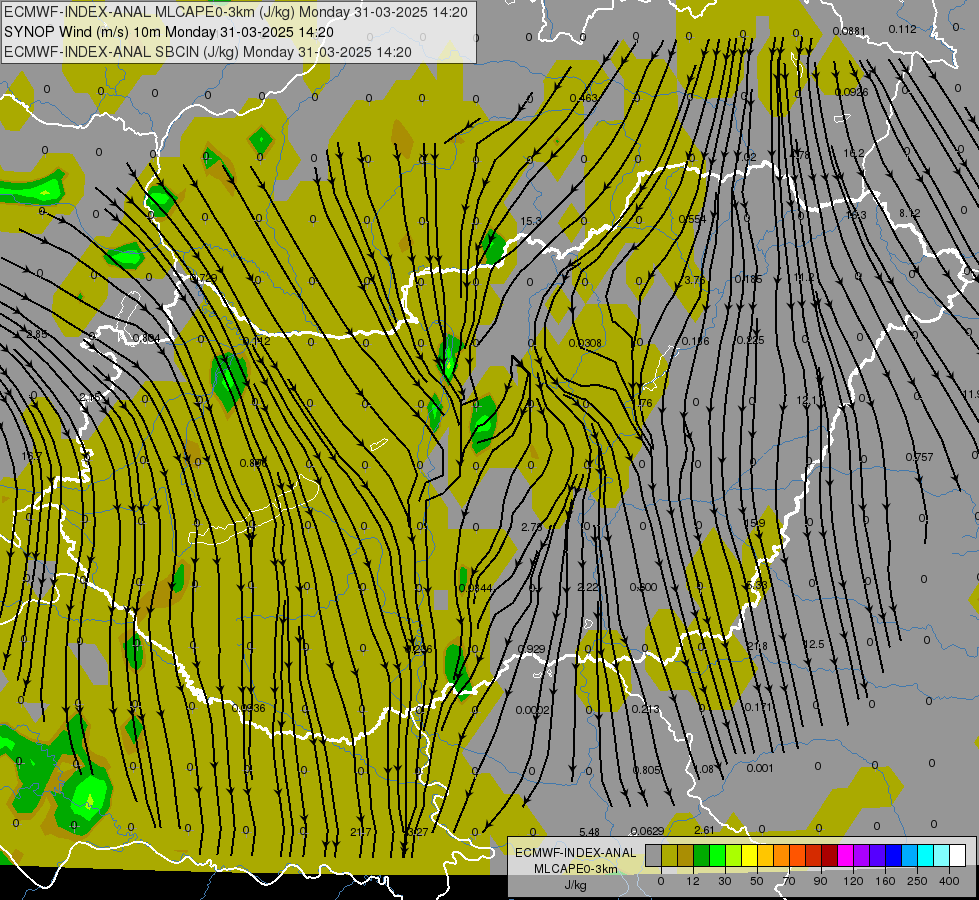Click the pure yellow legend swatch
This screenshot has height=900, width=979.
[x=749, y=855]
